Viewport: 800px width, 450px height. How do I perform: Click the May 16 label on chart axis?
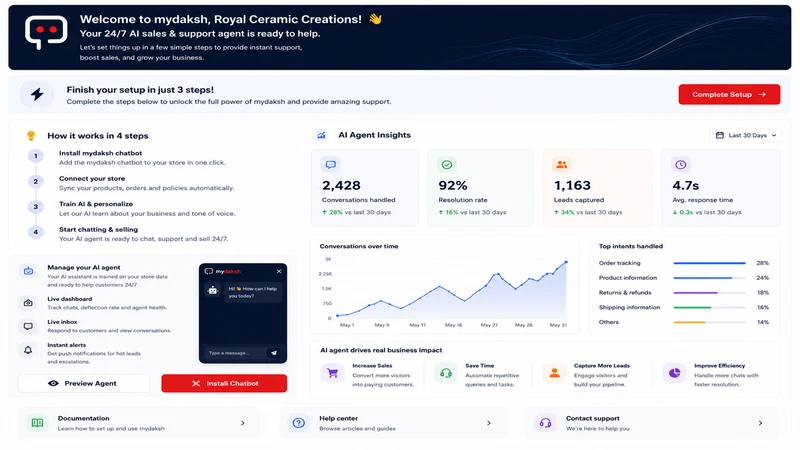[453, 325]
